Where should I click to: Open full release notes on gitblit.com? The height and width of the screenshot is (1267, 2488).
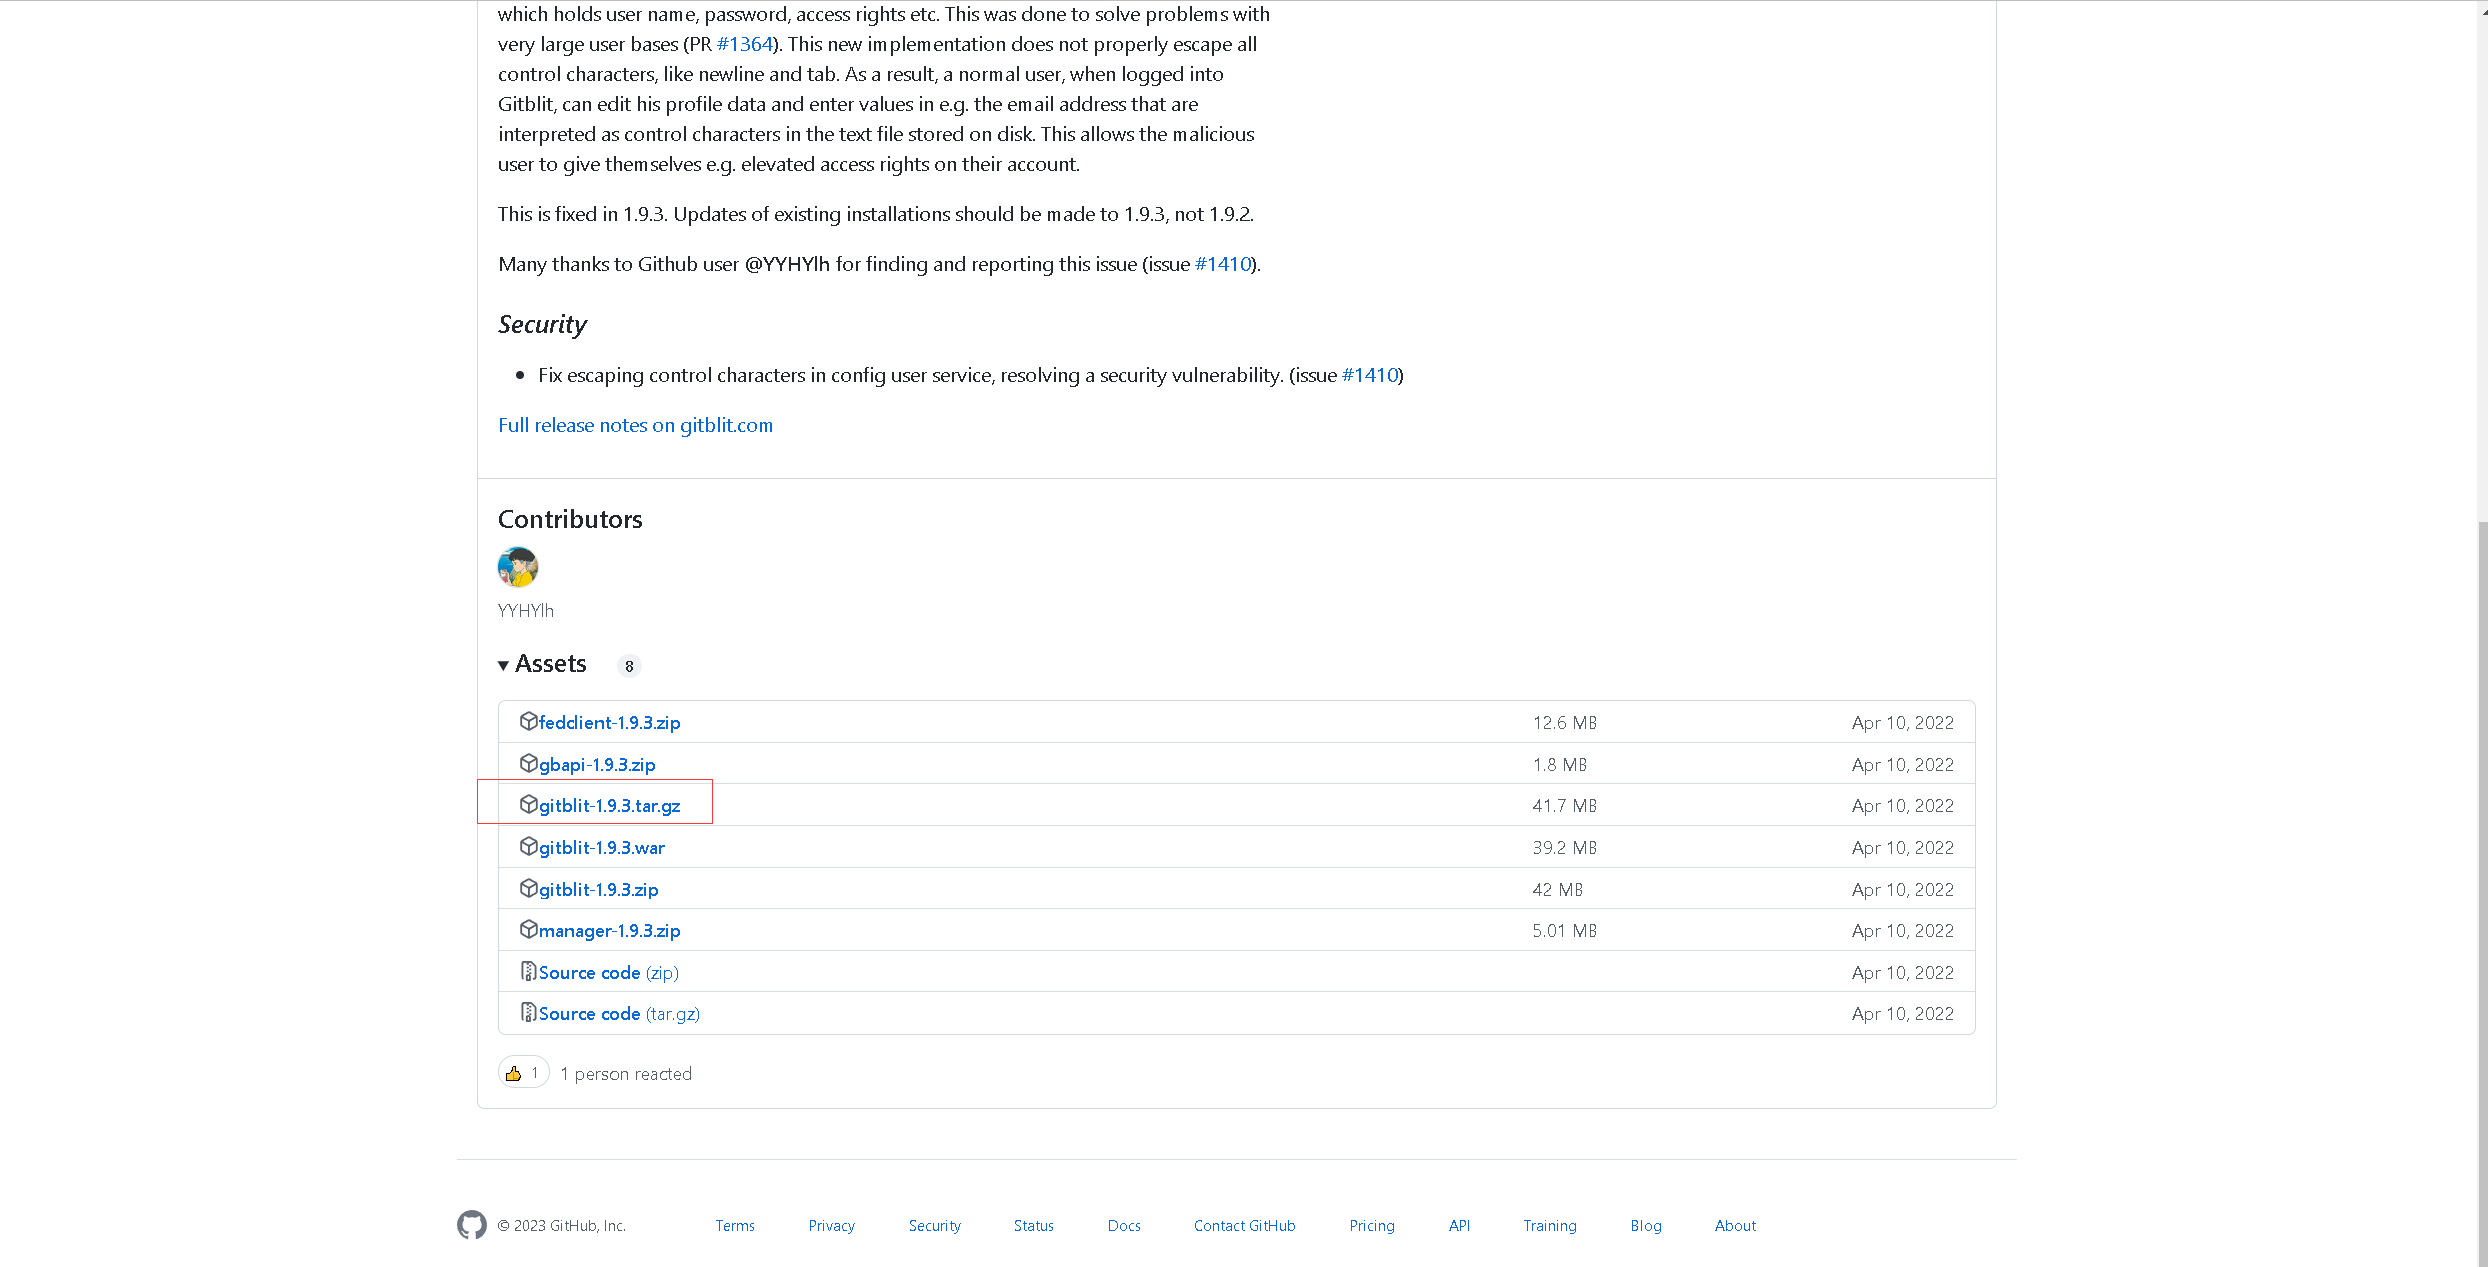(x=635, y=425)
